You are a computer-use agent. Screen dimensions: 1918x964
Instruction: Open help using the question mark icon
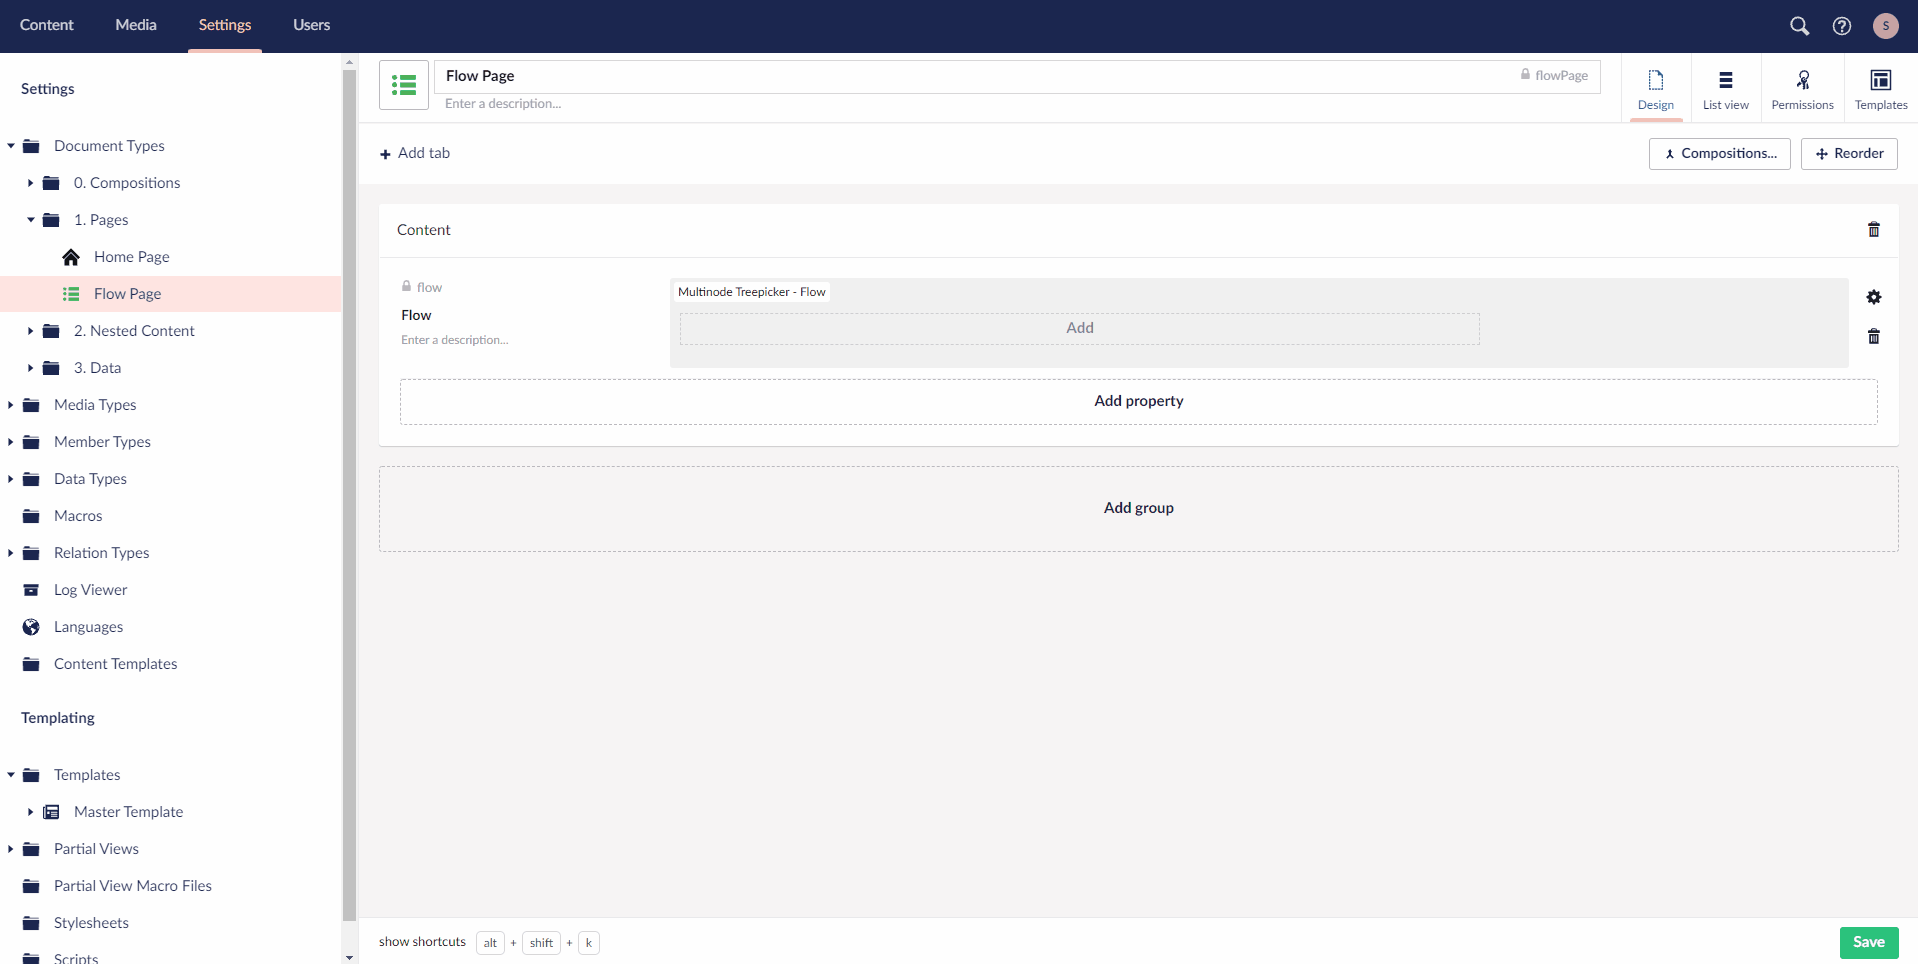click(1843, 26)
